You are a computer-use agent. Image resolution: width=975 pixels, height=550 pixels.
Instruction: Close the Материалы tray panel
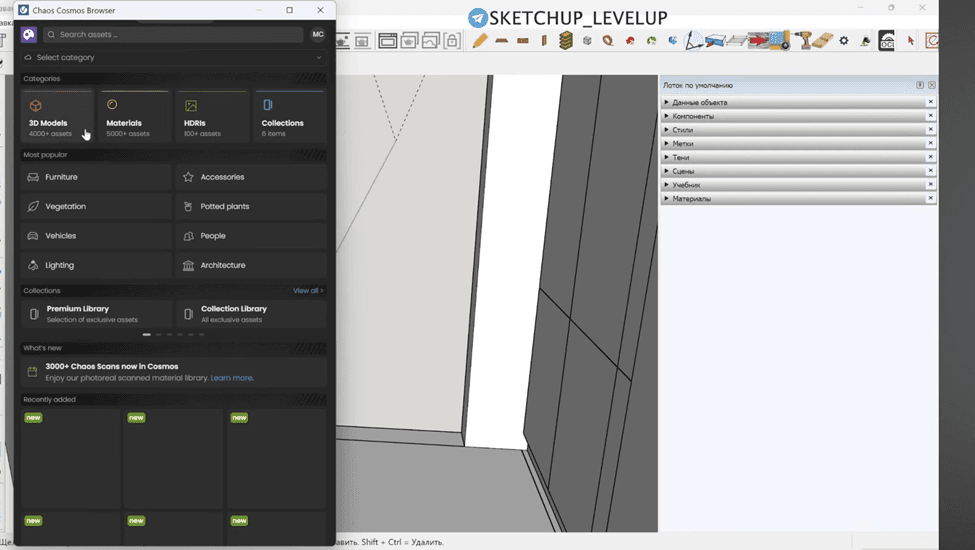coord(930,198)
